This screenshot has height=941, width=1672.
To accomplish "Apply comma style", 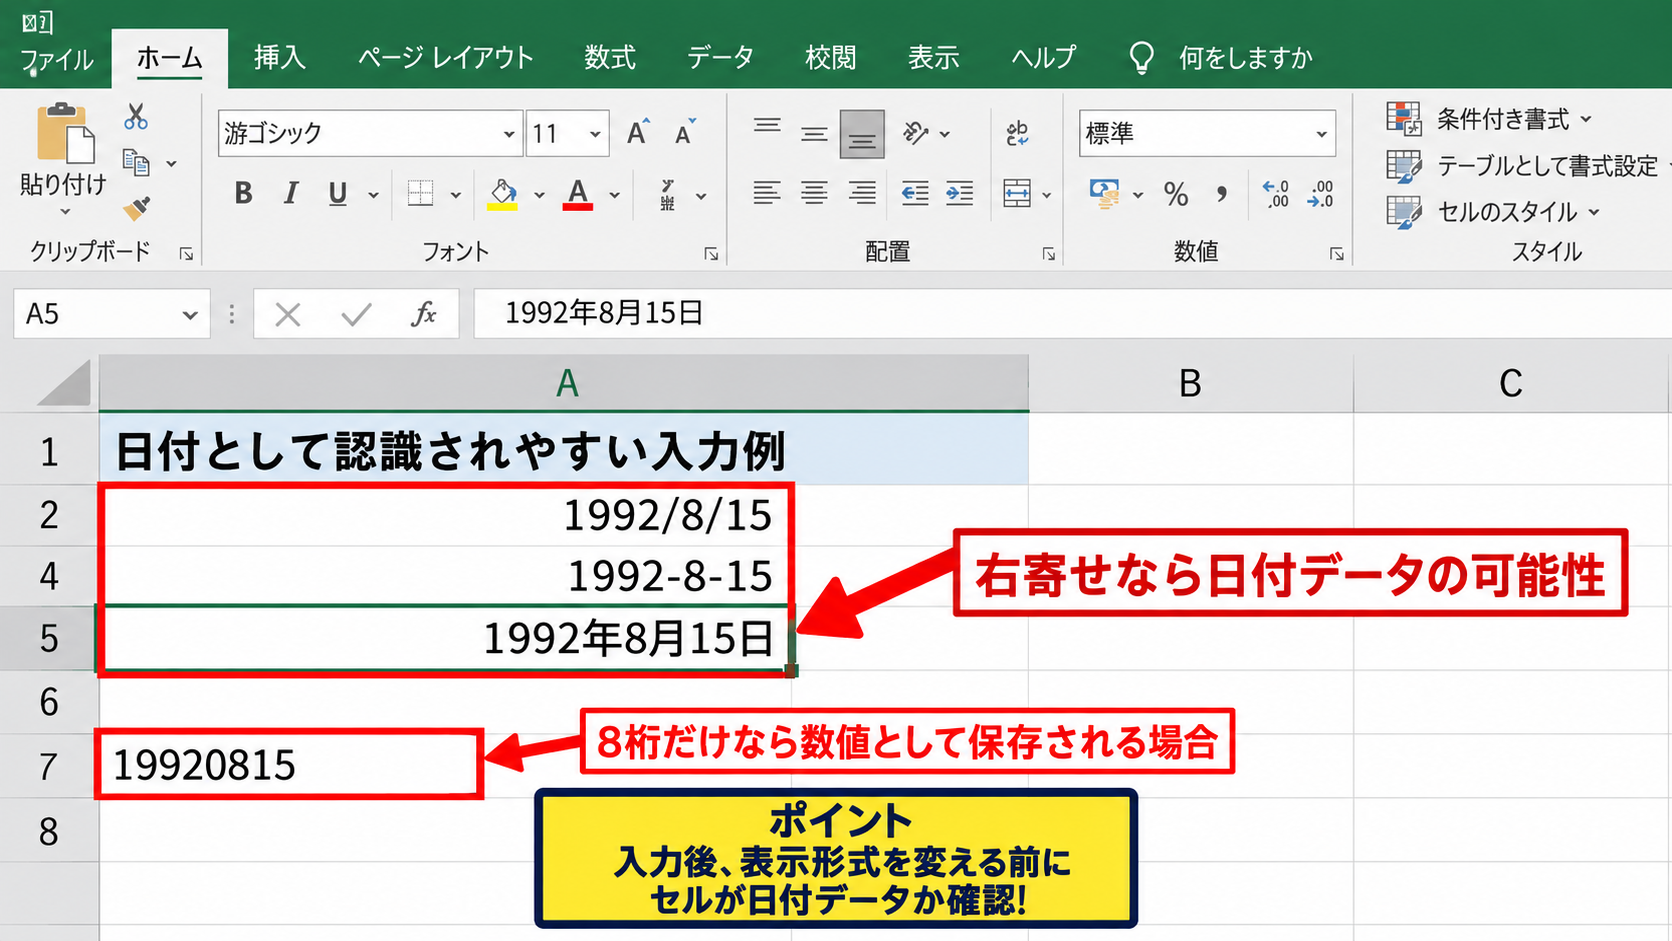I will [1222, 194].
